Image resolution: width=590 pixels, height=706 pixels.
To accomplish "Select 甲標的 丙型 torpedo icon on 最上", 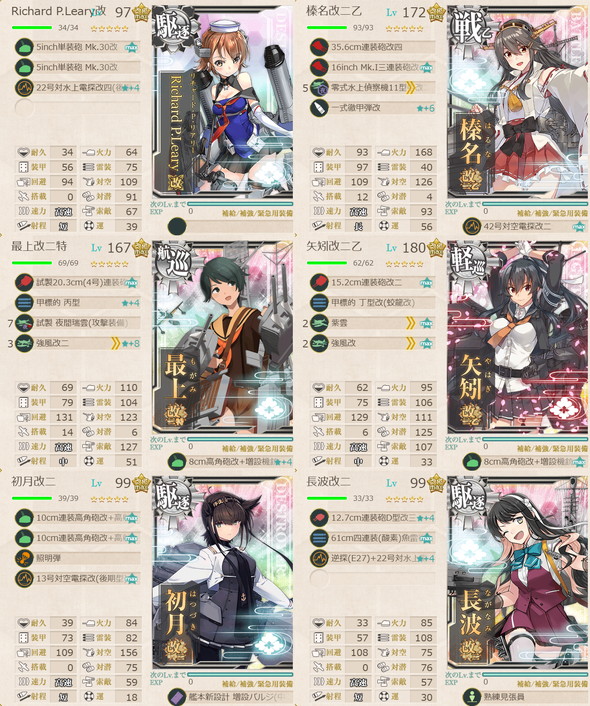I will tap(24, 303).
